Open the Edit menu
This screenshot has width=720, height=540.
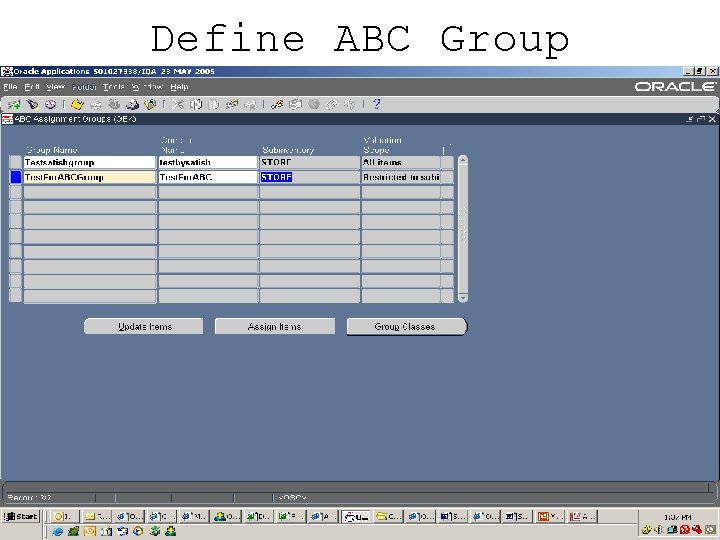point(32,87)
